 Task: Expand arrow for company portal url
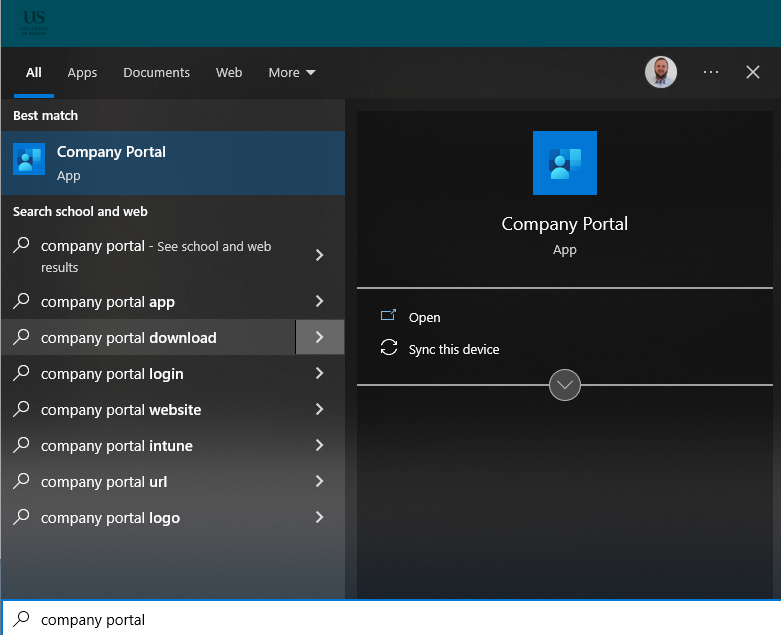coord(320,481)
